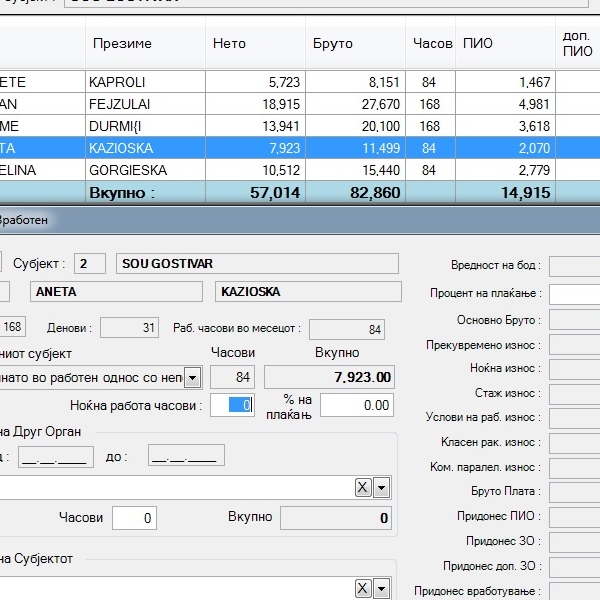
Task: Click the 'до' date input field
Action: 186,456
